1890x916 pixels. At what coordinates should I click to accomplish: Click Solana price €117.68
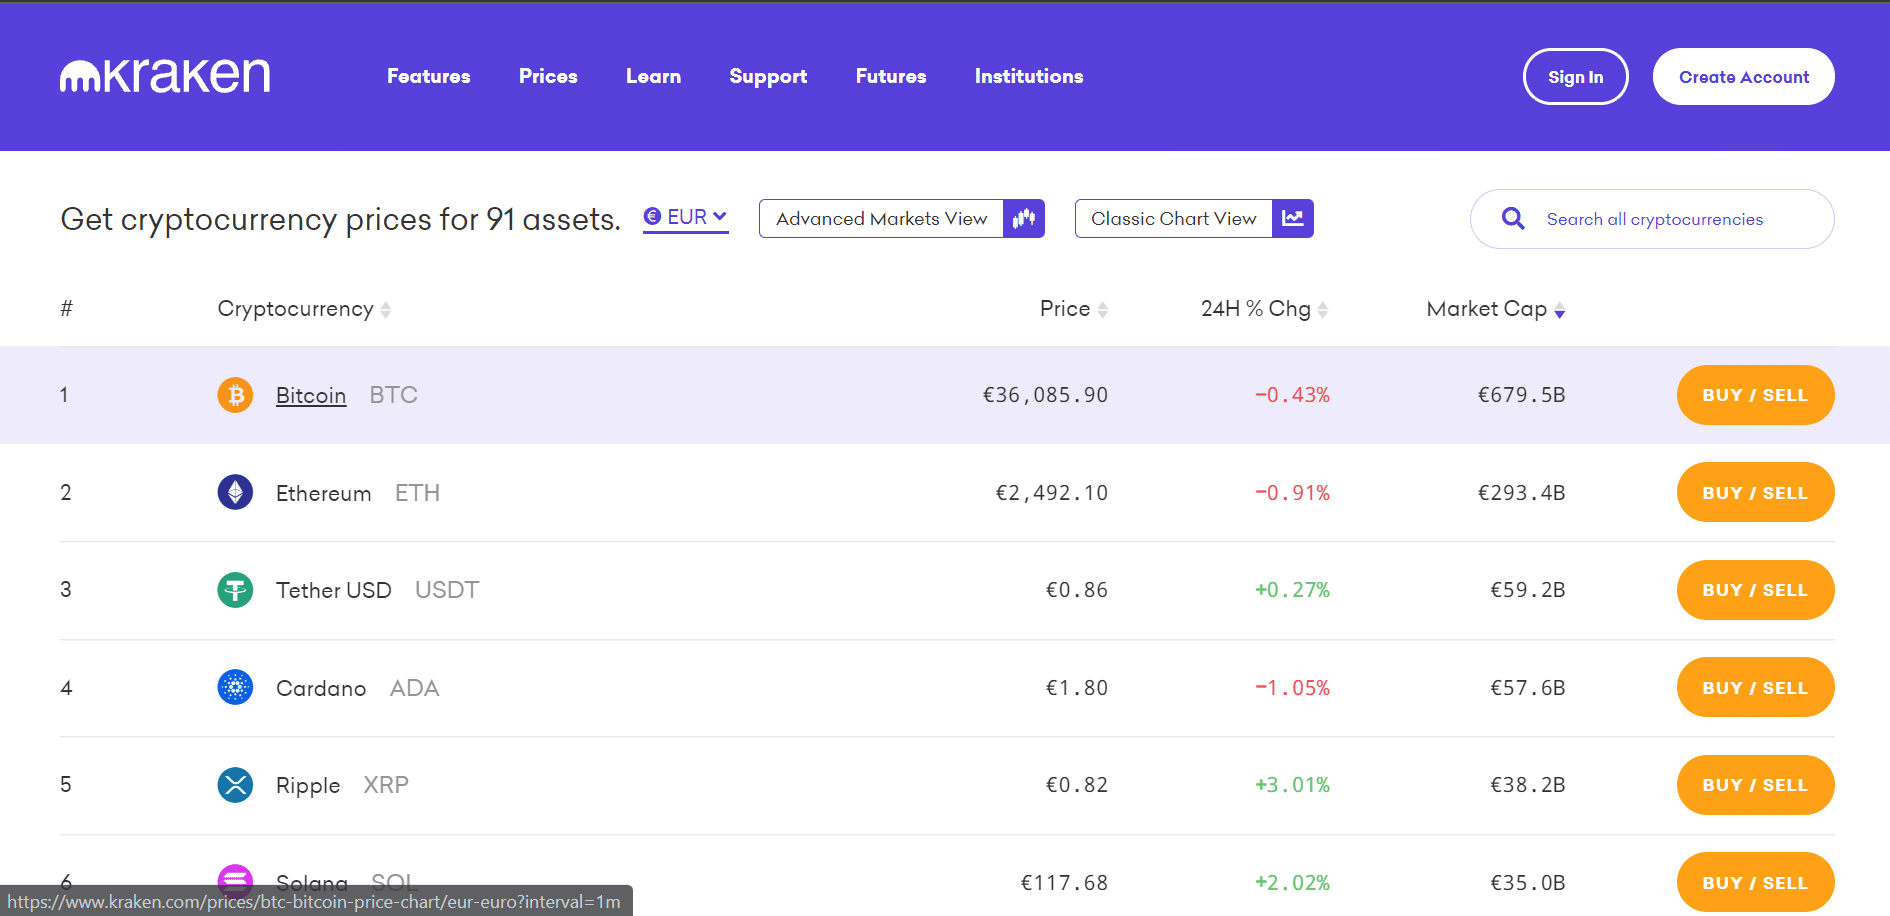click(1064, 883)
